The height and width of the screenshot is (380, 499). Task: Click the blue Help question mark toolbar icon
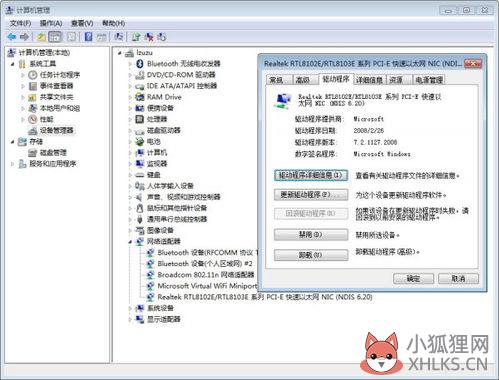coord(88,37)
